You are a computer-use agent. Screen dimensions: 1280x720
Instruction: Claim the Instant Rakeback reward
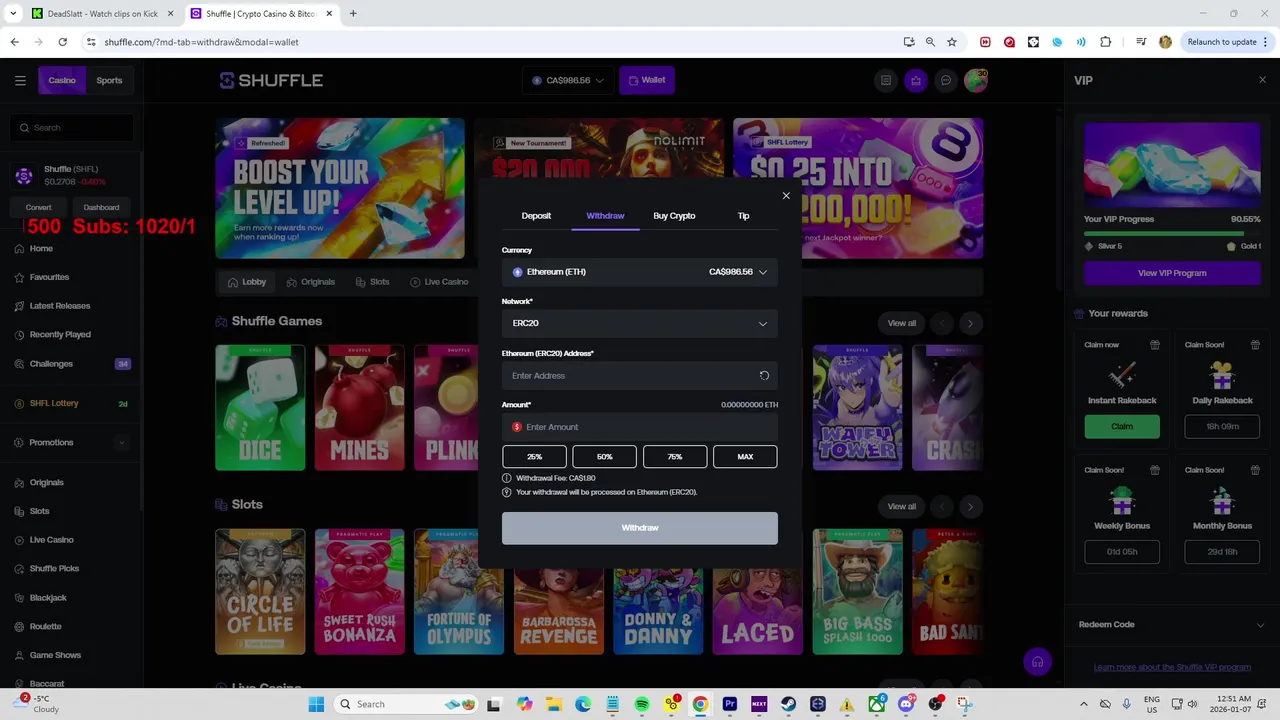click(x=1122, y=427)
